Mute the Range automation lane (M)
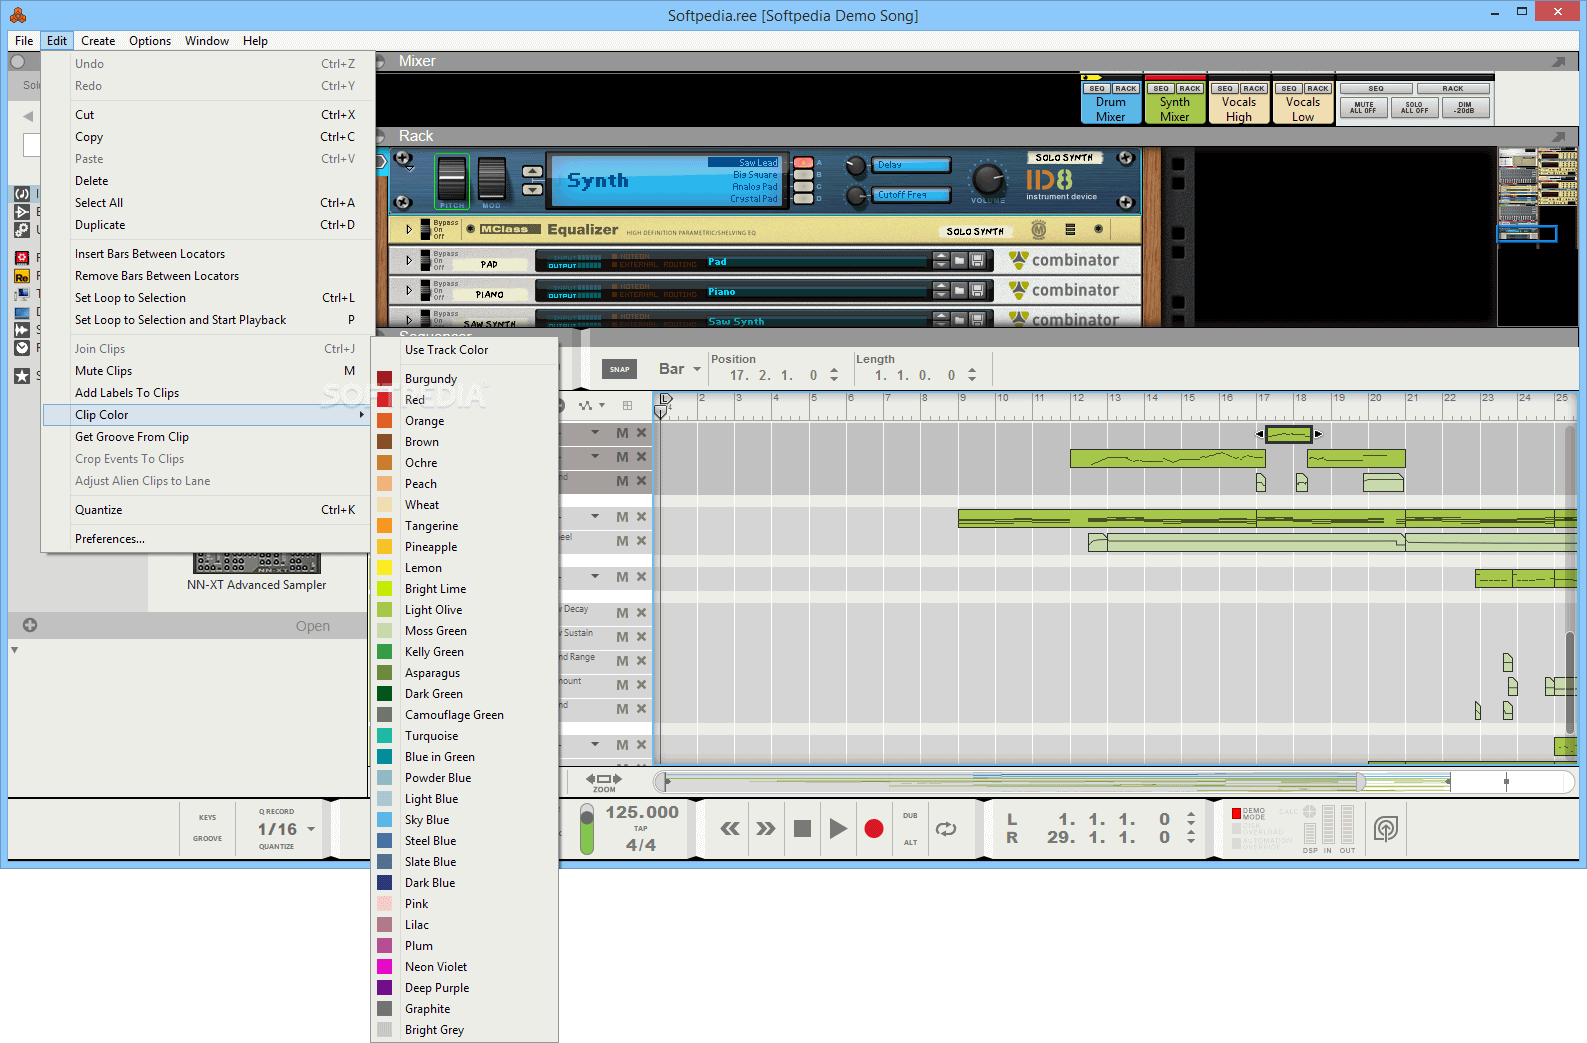The height and width of the screenshot is (1043, 1587). (622, 661)
